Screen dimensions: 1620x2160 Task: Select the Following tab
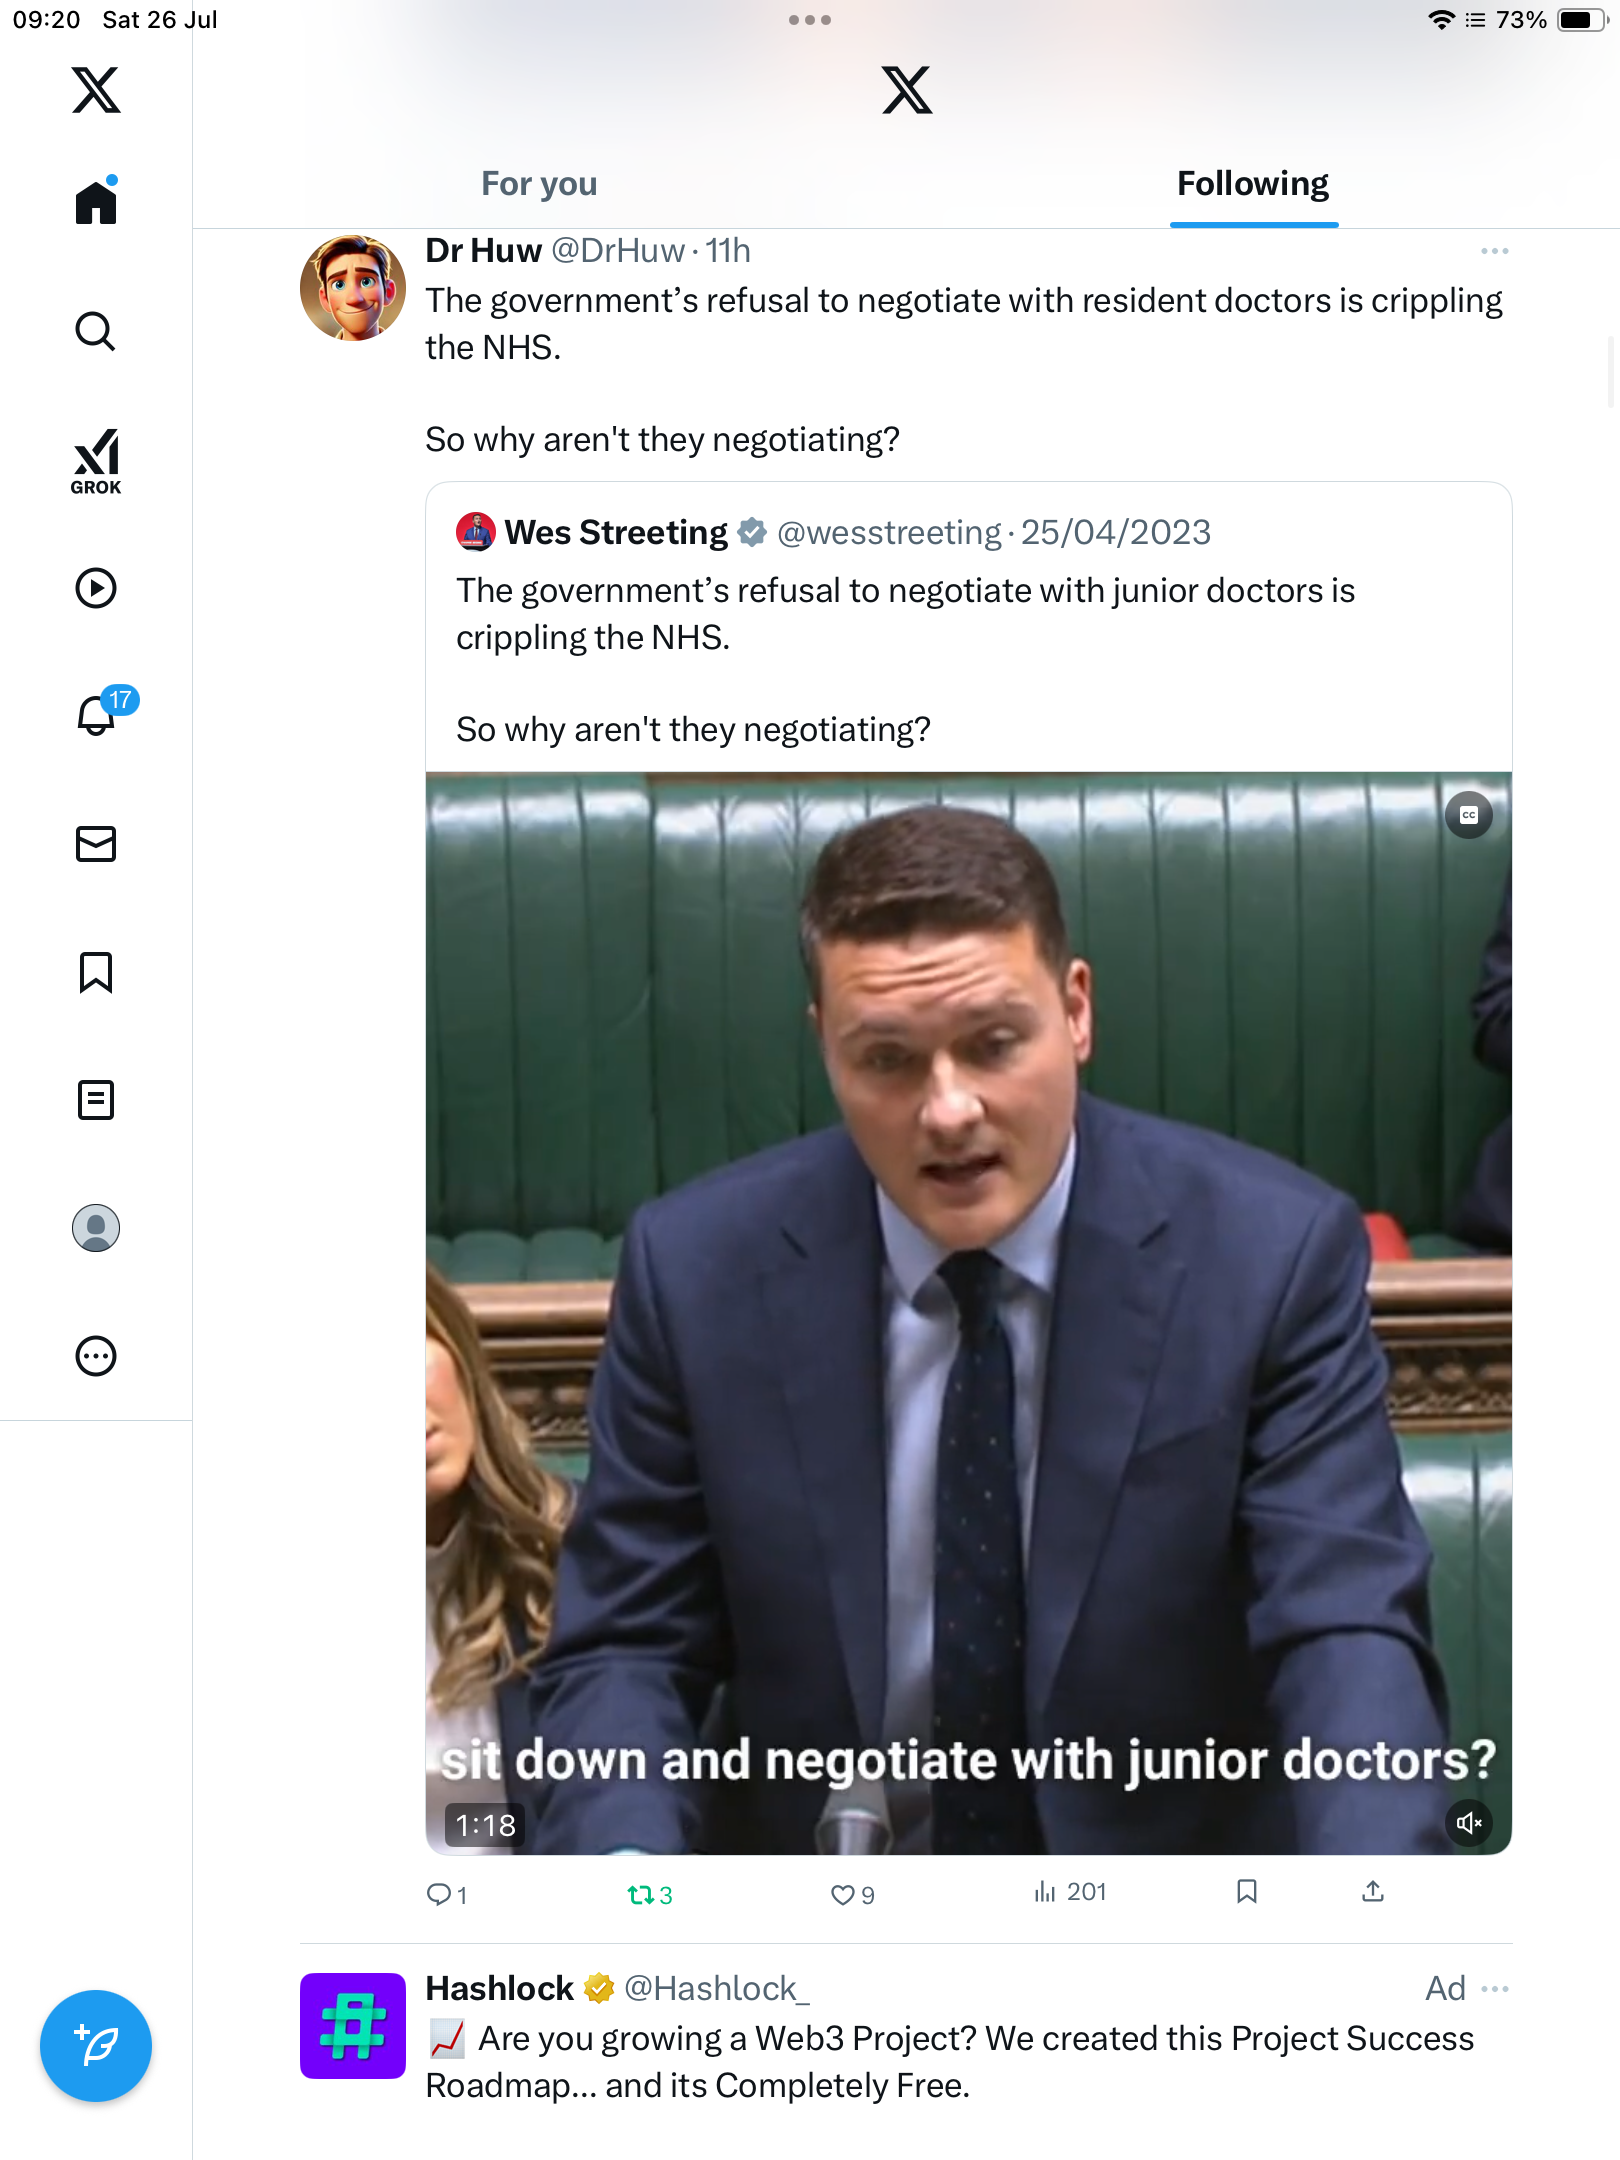point(1253,184)
